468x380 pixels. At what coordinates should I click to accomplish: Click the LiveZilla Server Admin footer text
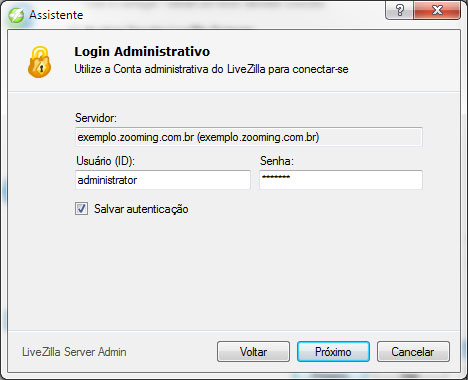[x=74, y=352]
